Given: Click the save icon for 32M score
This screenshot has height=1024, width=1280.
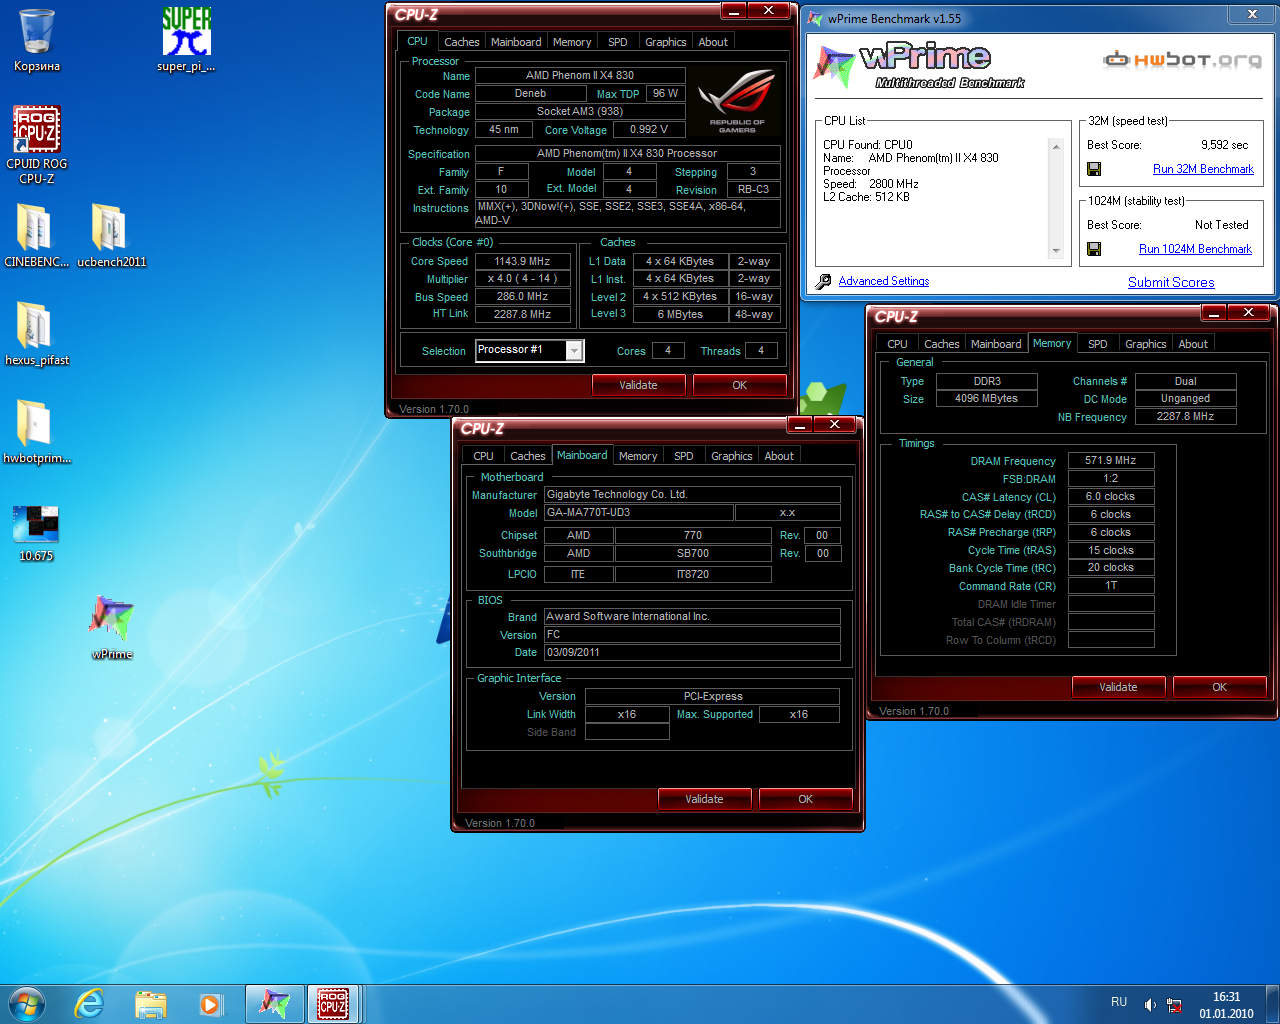Looking at the screenshot, I should click(1094, 169).
